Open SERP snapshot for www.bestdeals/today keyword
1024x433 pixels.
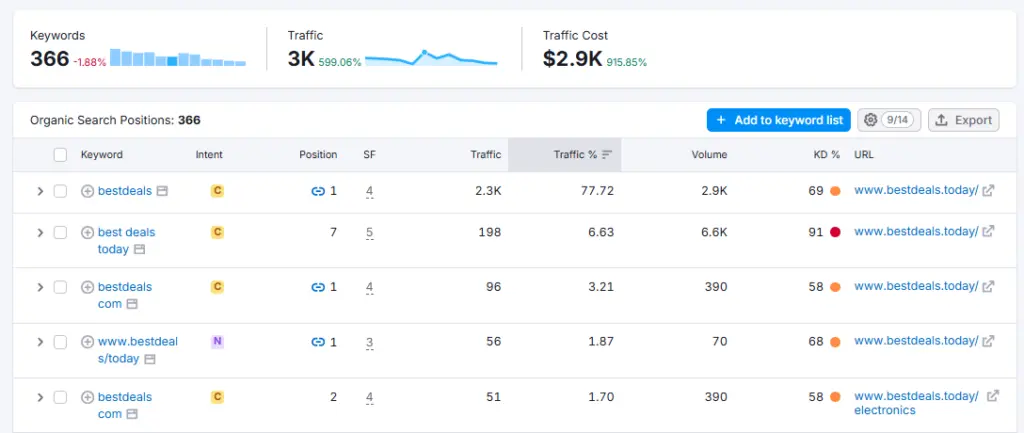(x=150, y=359)
